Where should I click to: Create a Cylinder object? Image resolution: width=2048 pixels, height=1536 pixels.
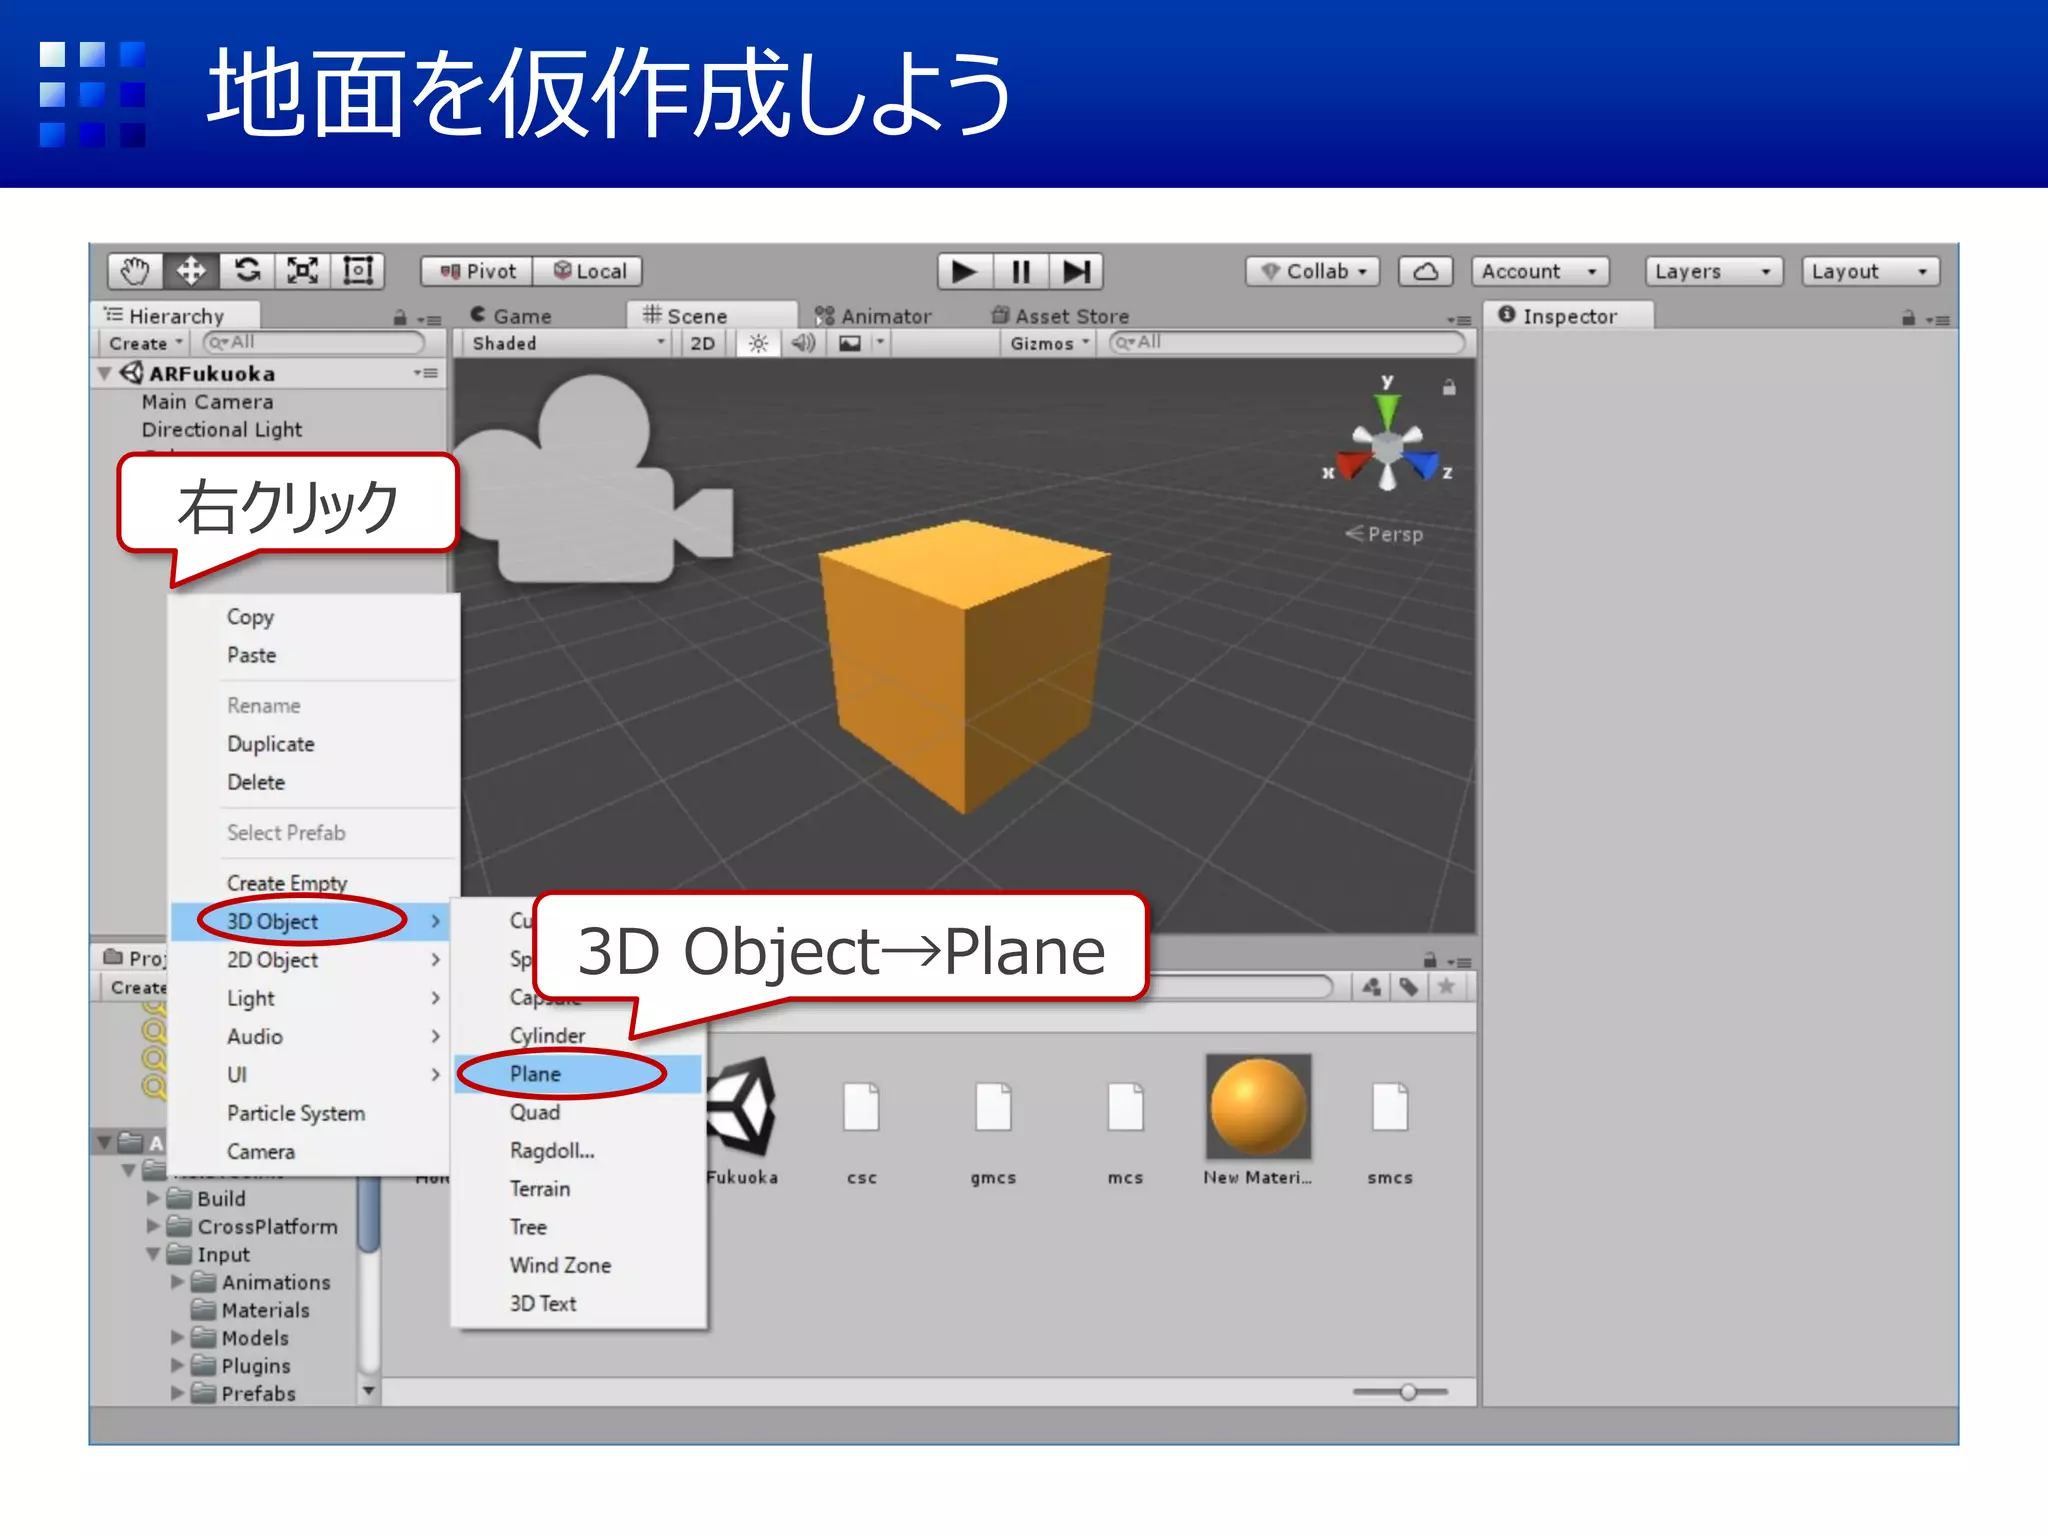(578, 1035)
